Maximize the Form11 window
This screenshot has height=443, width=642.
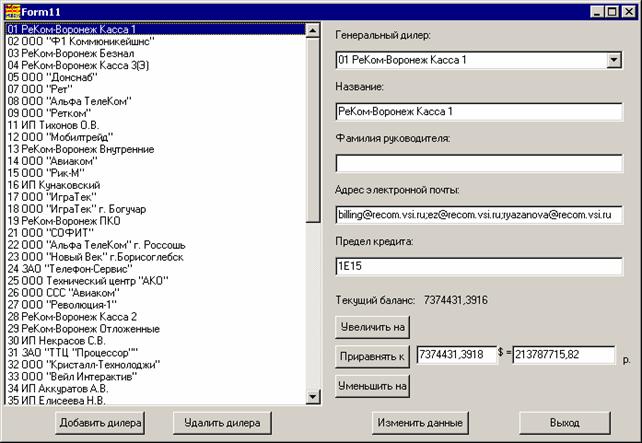point(612,12)
